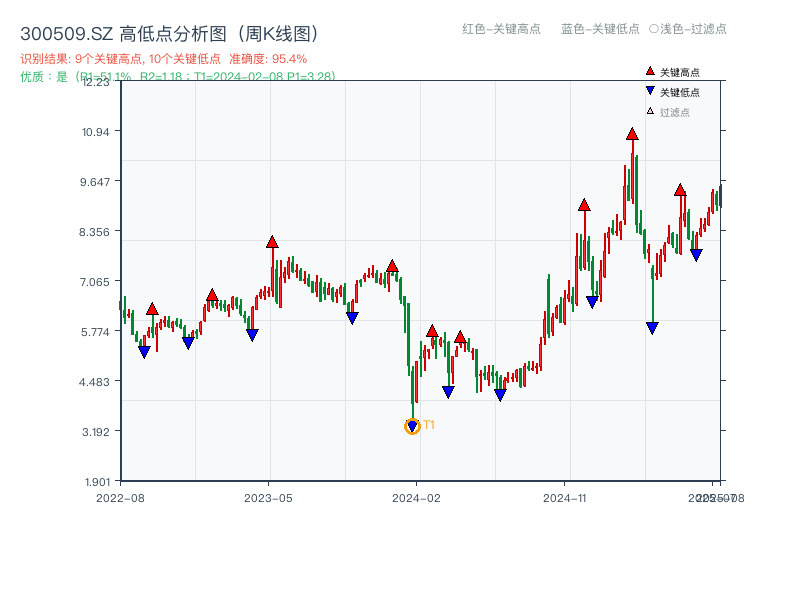Select the highest red peak marker near 10.94
This screenshot has width=800, height=600.
coord(632,134)
